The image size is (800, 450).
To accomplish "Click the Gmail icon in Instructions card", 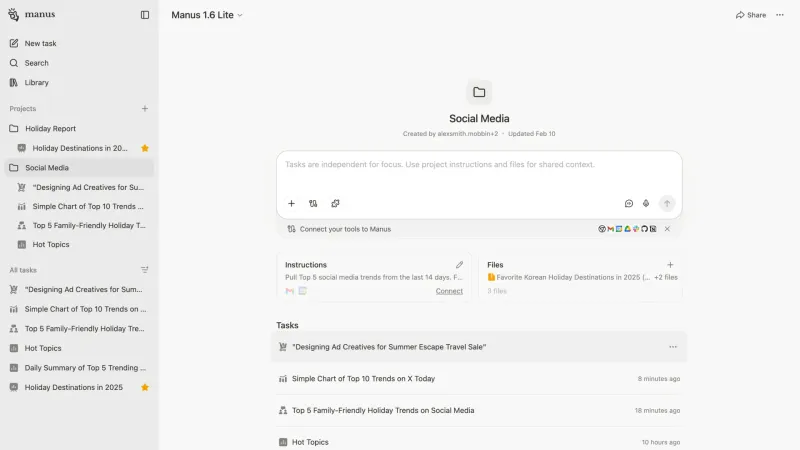I will (290, 291).
